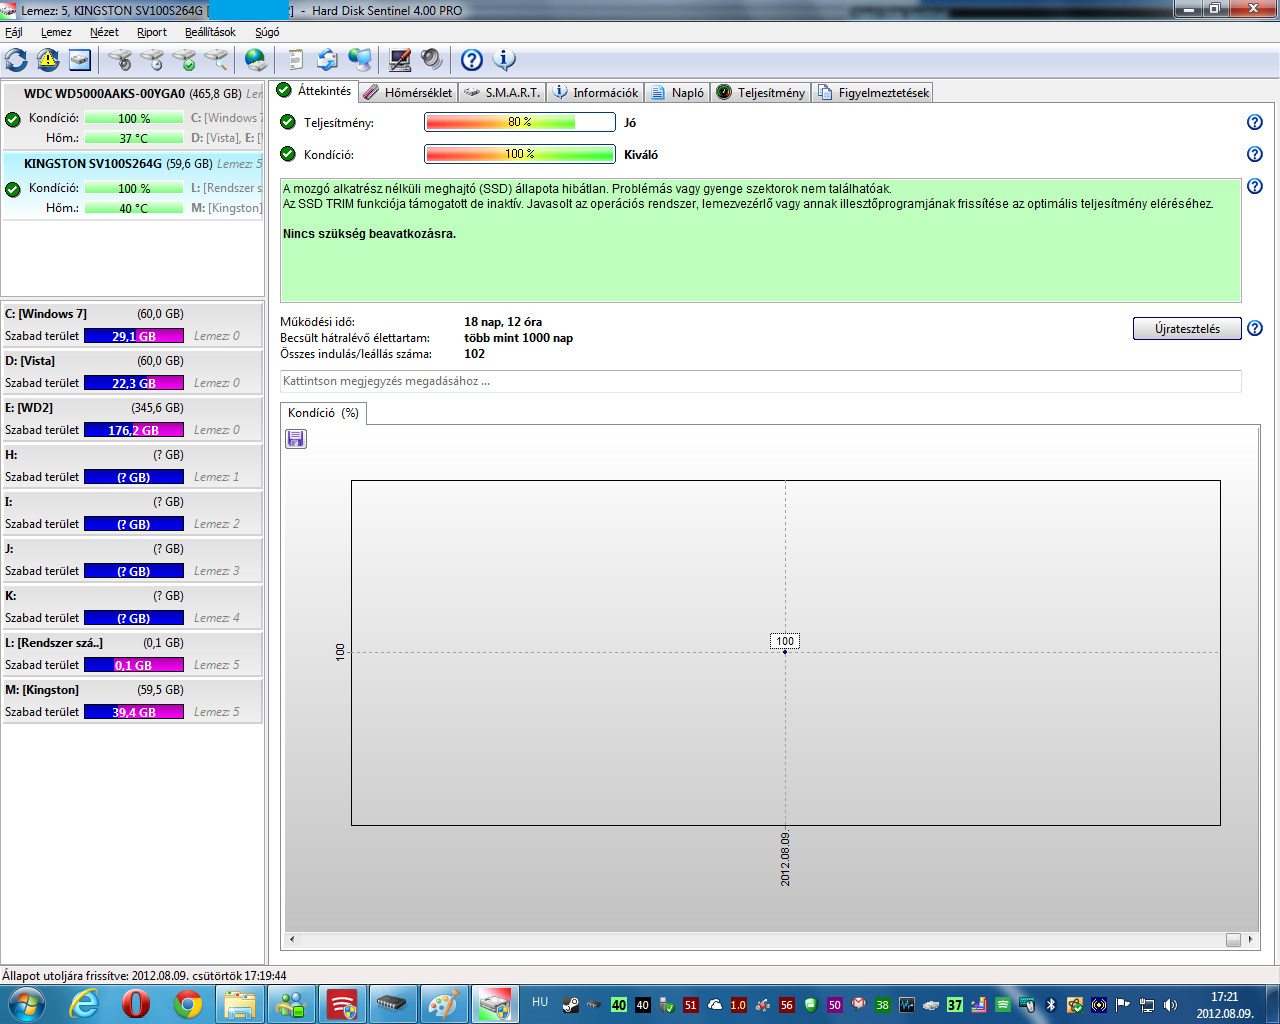Screen dimensions: 1280x1024
Task: Click help icon beside Újratesztelés button
Action: (x=1255, y=328)
